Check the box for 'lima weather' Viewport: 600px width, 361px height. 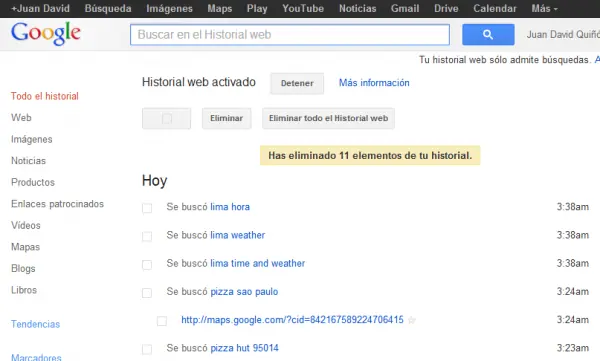click(147, 236)
